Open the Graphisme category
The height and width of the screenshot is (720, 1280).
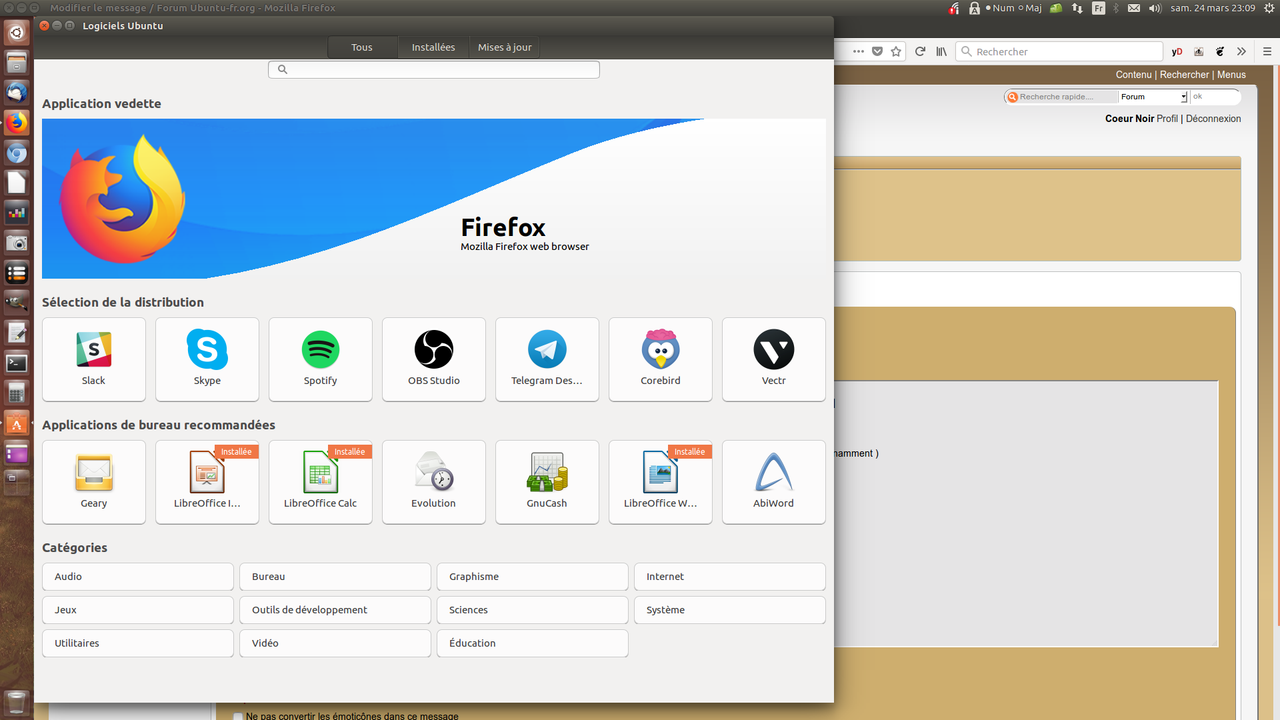click(532, 577)
